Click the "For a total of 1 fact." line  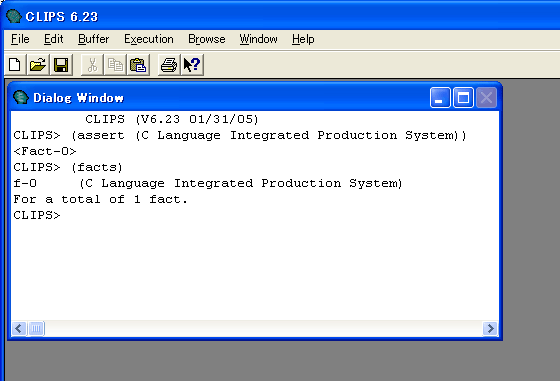pos(100,199)
